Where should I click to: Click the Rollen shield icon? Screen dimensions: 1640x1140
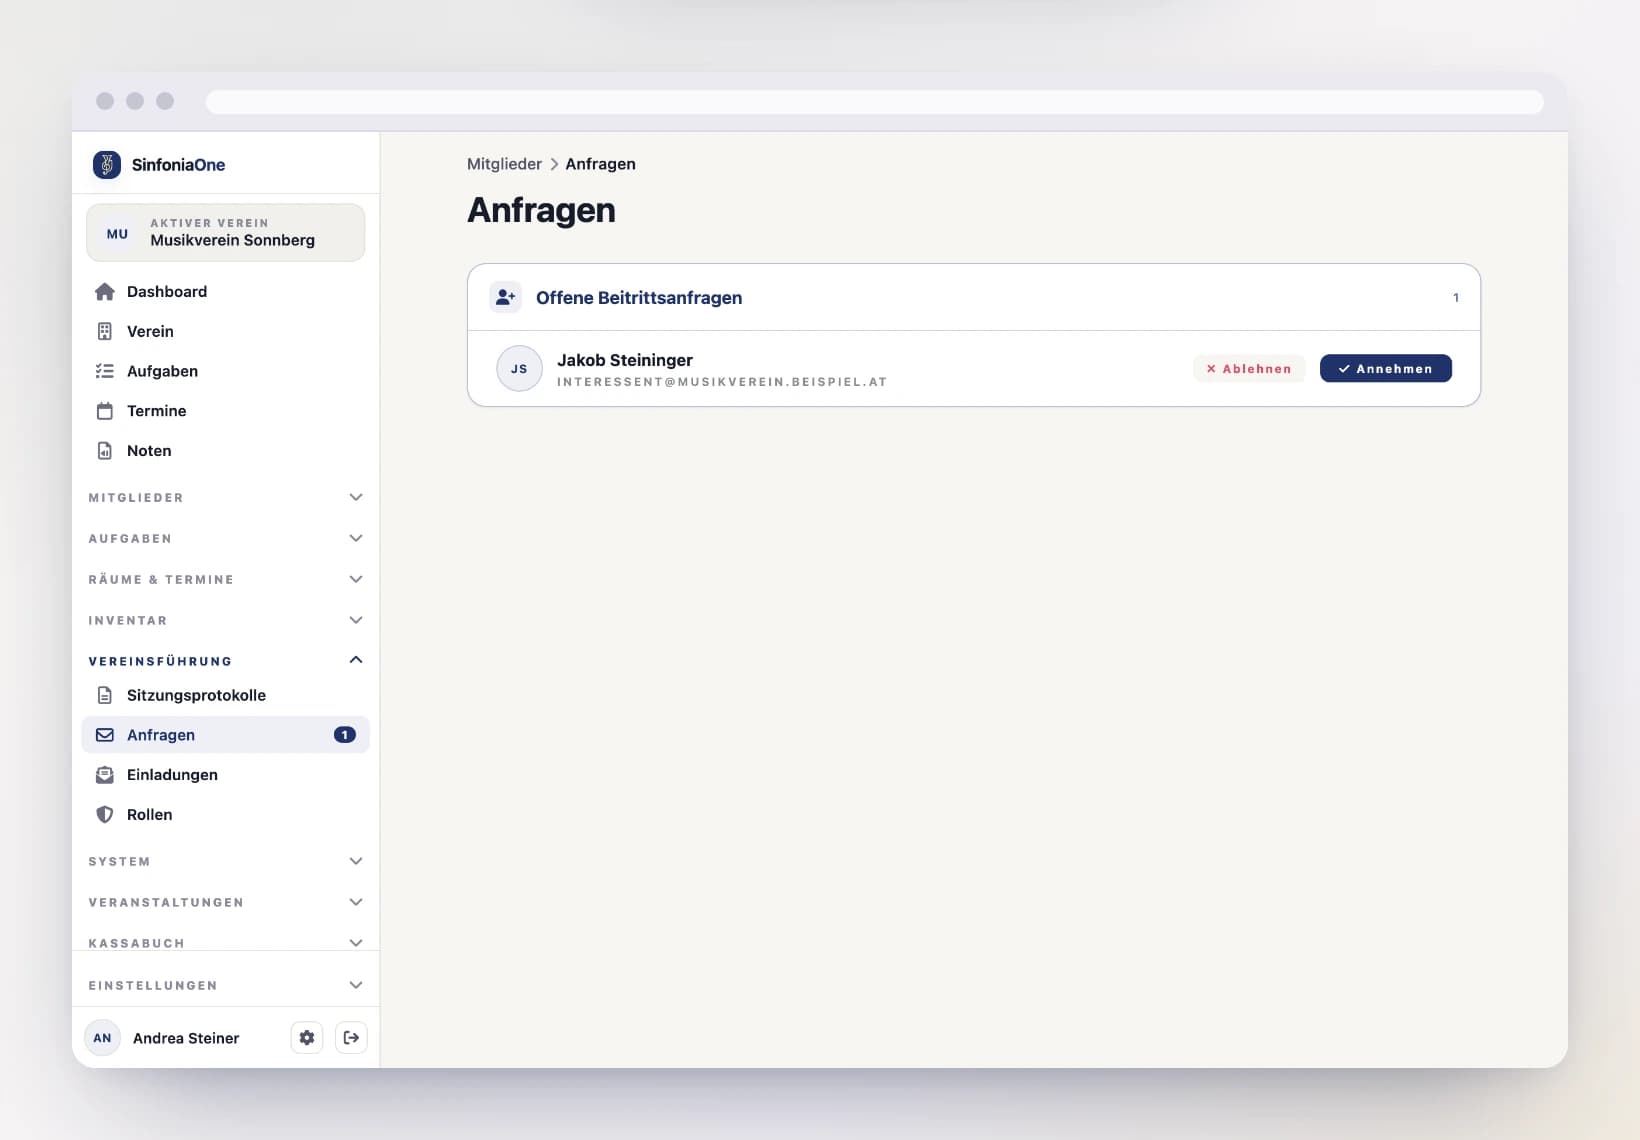105,815
